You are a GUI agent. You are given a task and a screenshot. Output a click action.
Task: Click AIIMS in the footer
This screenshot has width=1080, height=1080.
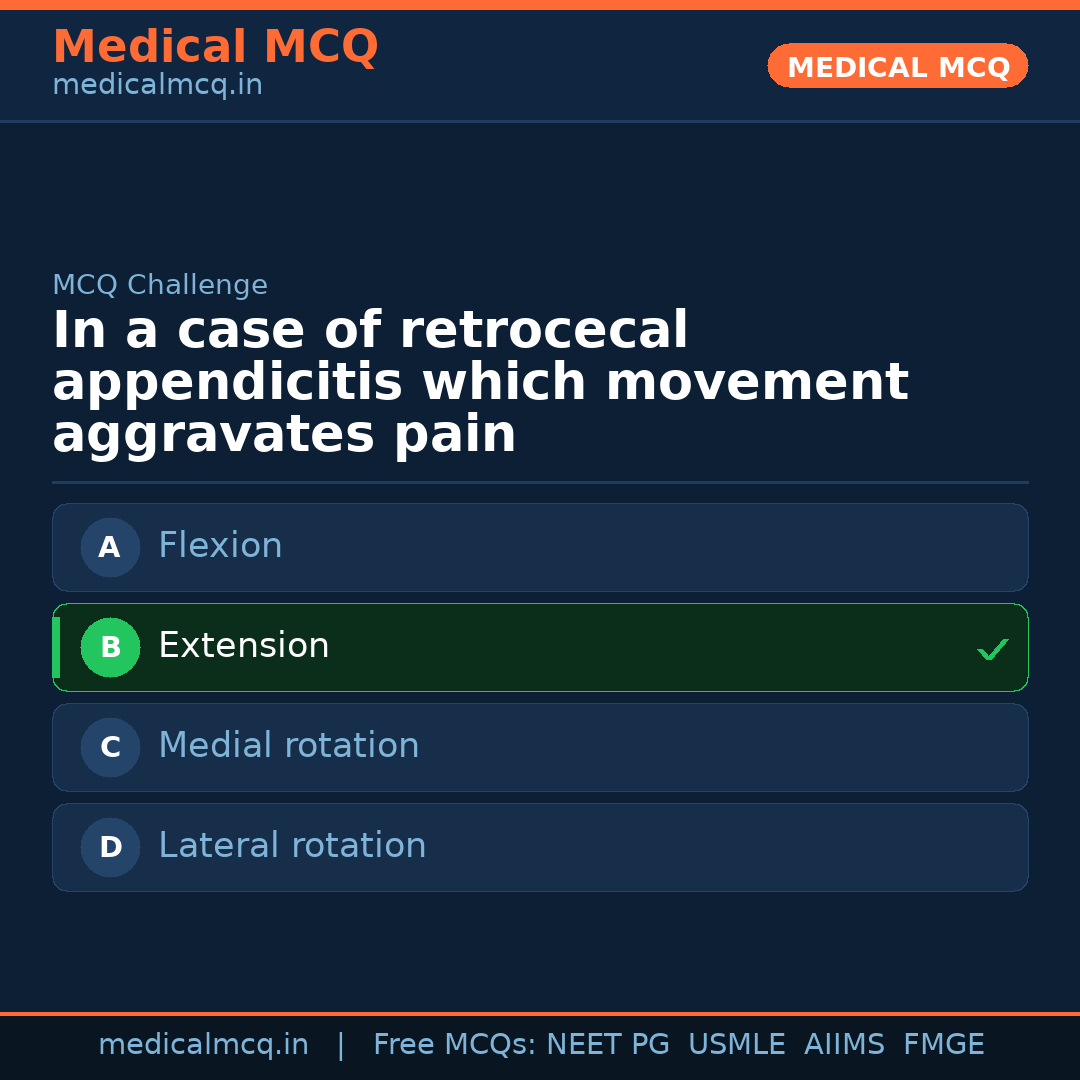(844, 1045)
